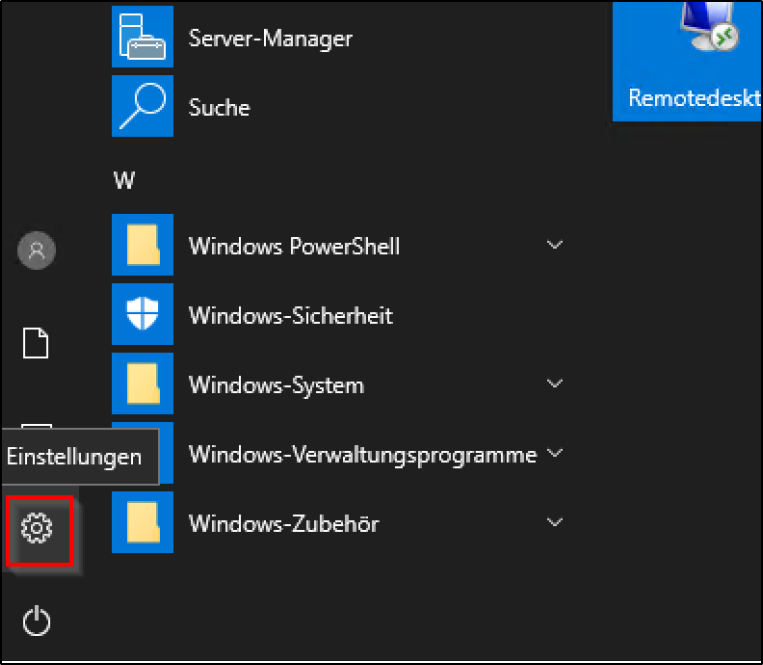Image resolution: width=763 pixels, height=665 pixels.
Task: Jump to apps via letter W header
Action: [124, 180]
